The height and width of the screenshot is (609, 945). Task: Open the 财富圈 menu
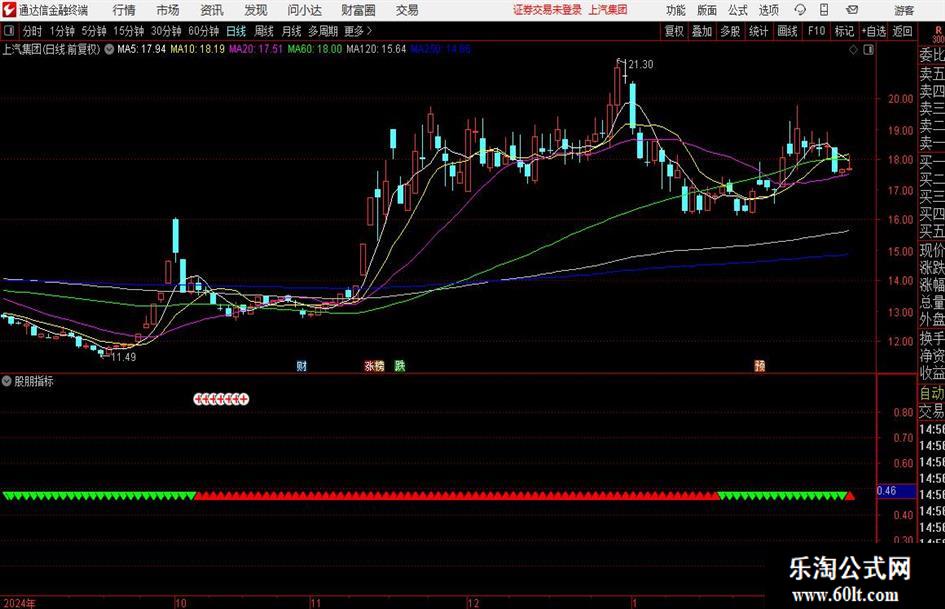pos(359,10)
